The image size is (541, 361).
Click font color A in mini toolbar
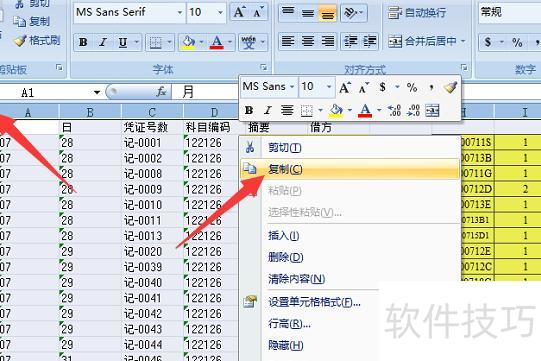tap(365, 110)
